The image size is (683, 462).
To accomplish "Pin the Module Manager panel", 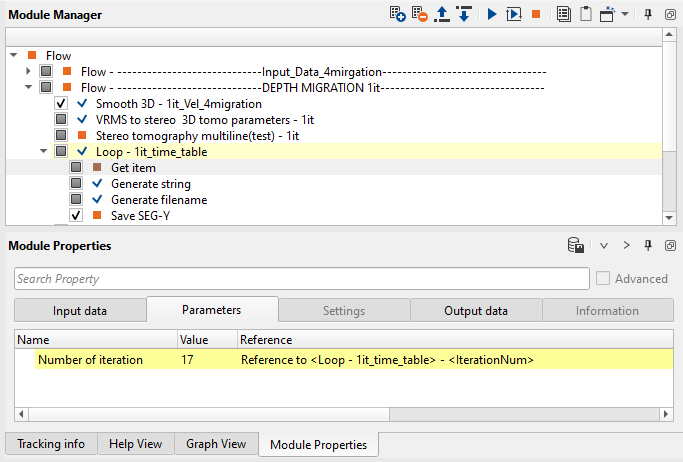I will pyautogui.click(x=649, y=15).
